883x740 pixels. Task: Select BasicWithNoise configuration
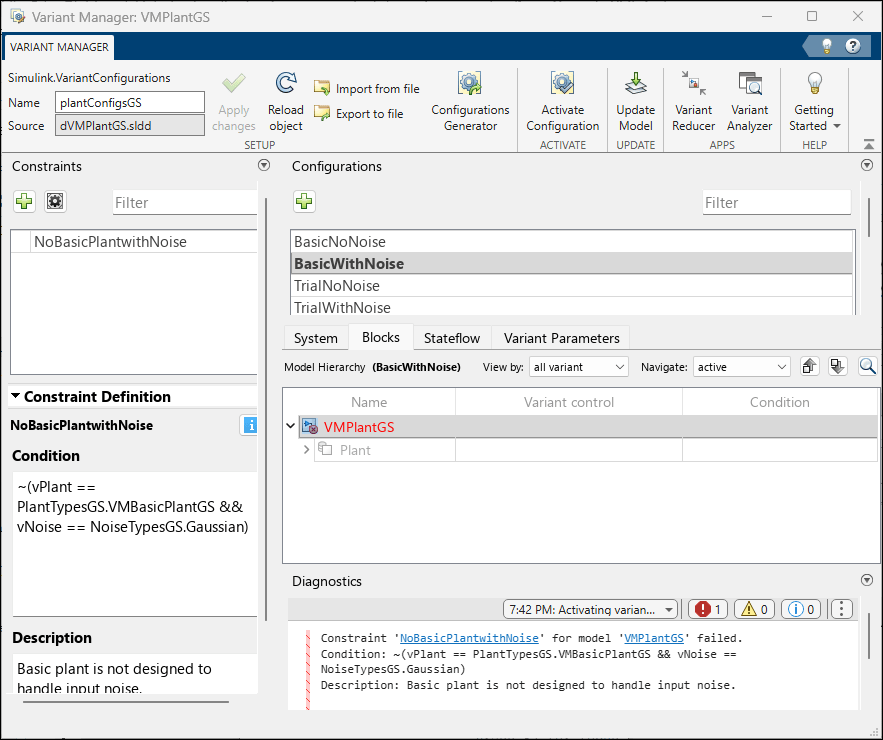click(572, 264)
